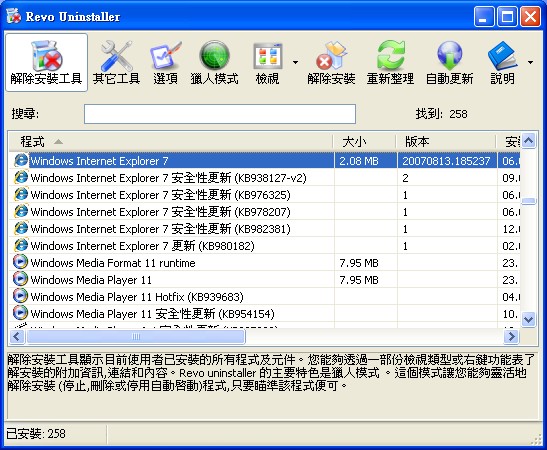
Task: Minimize the Revo Uninstaller window
Action: 484,16
